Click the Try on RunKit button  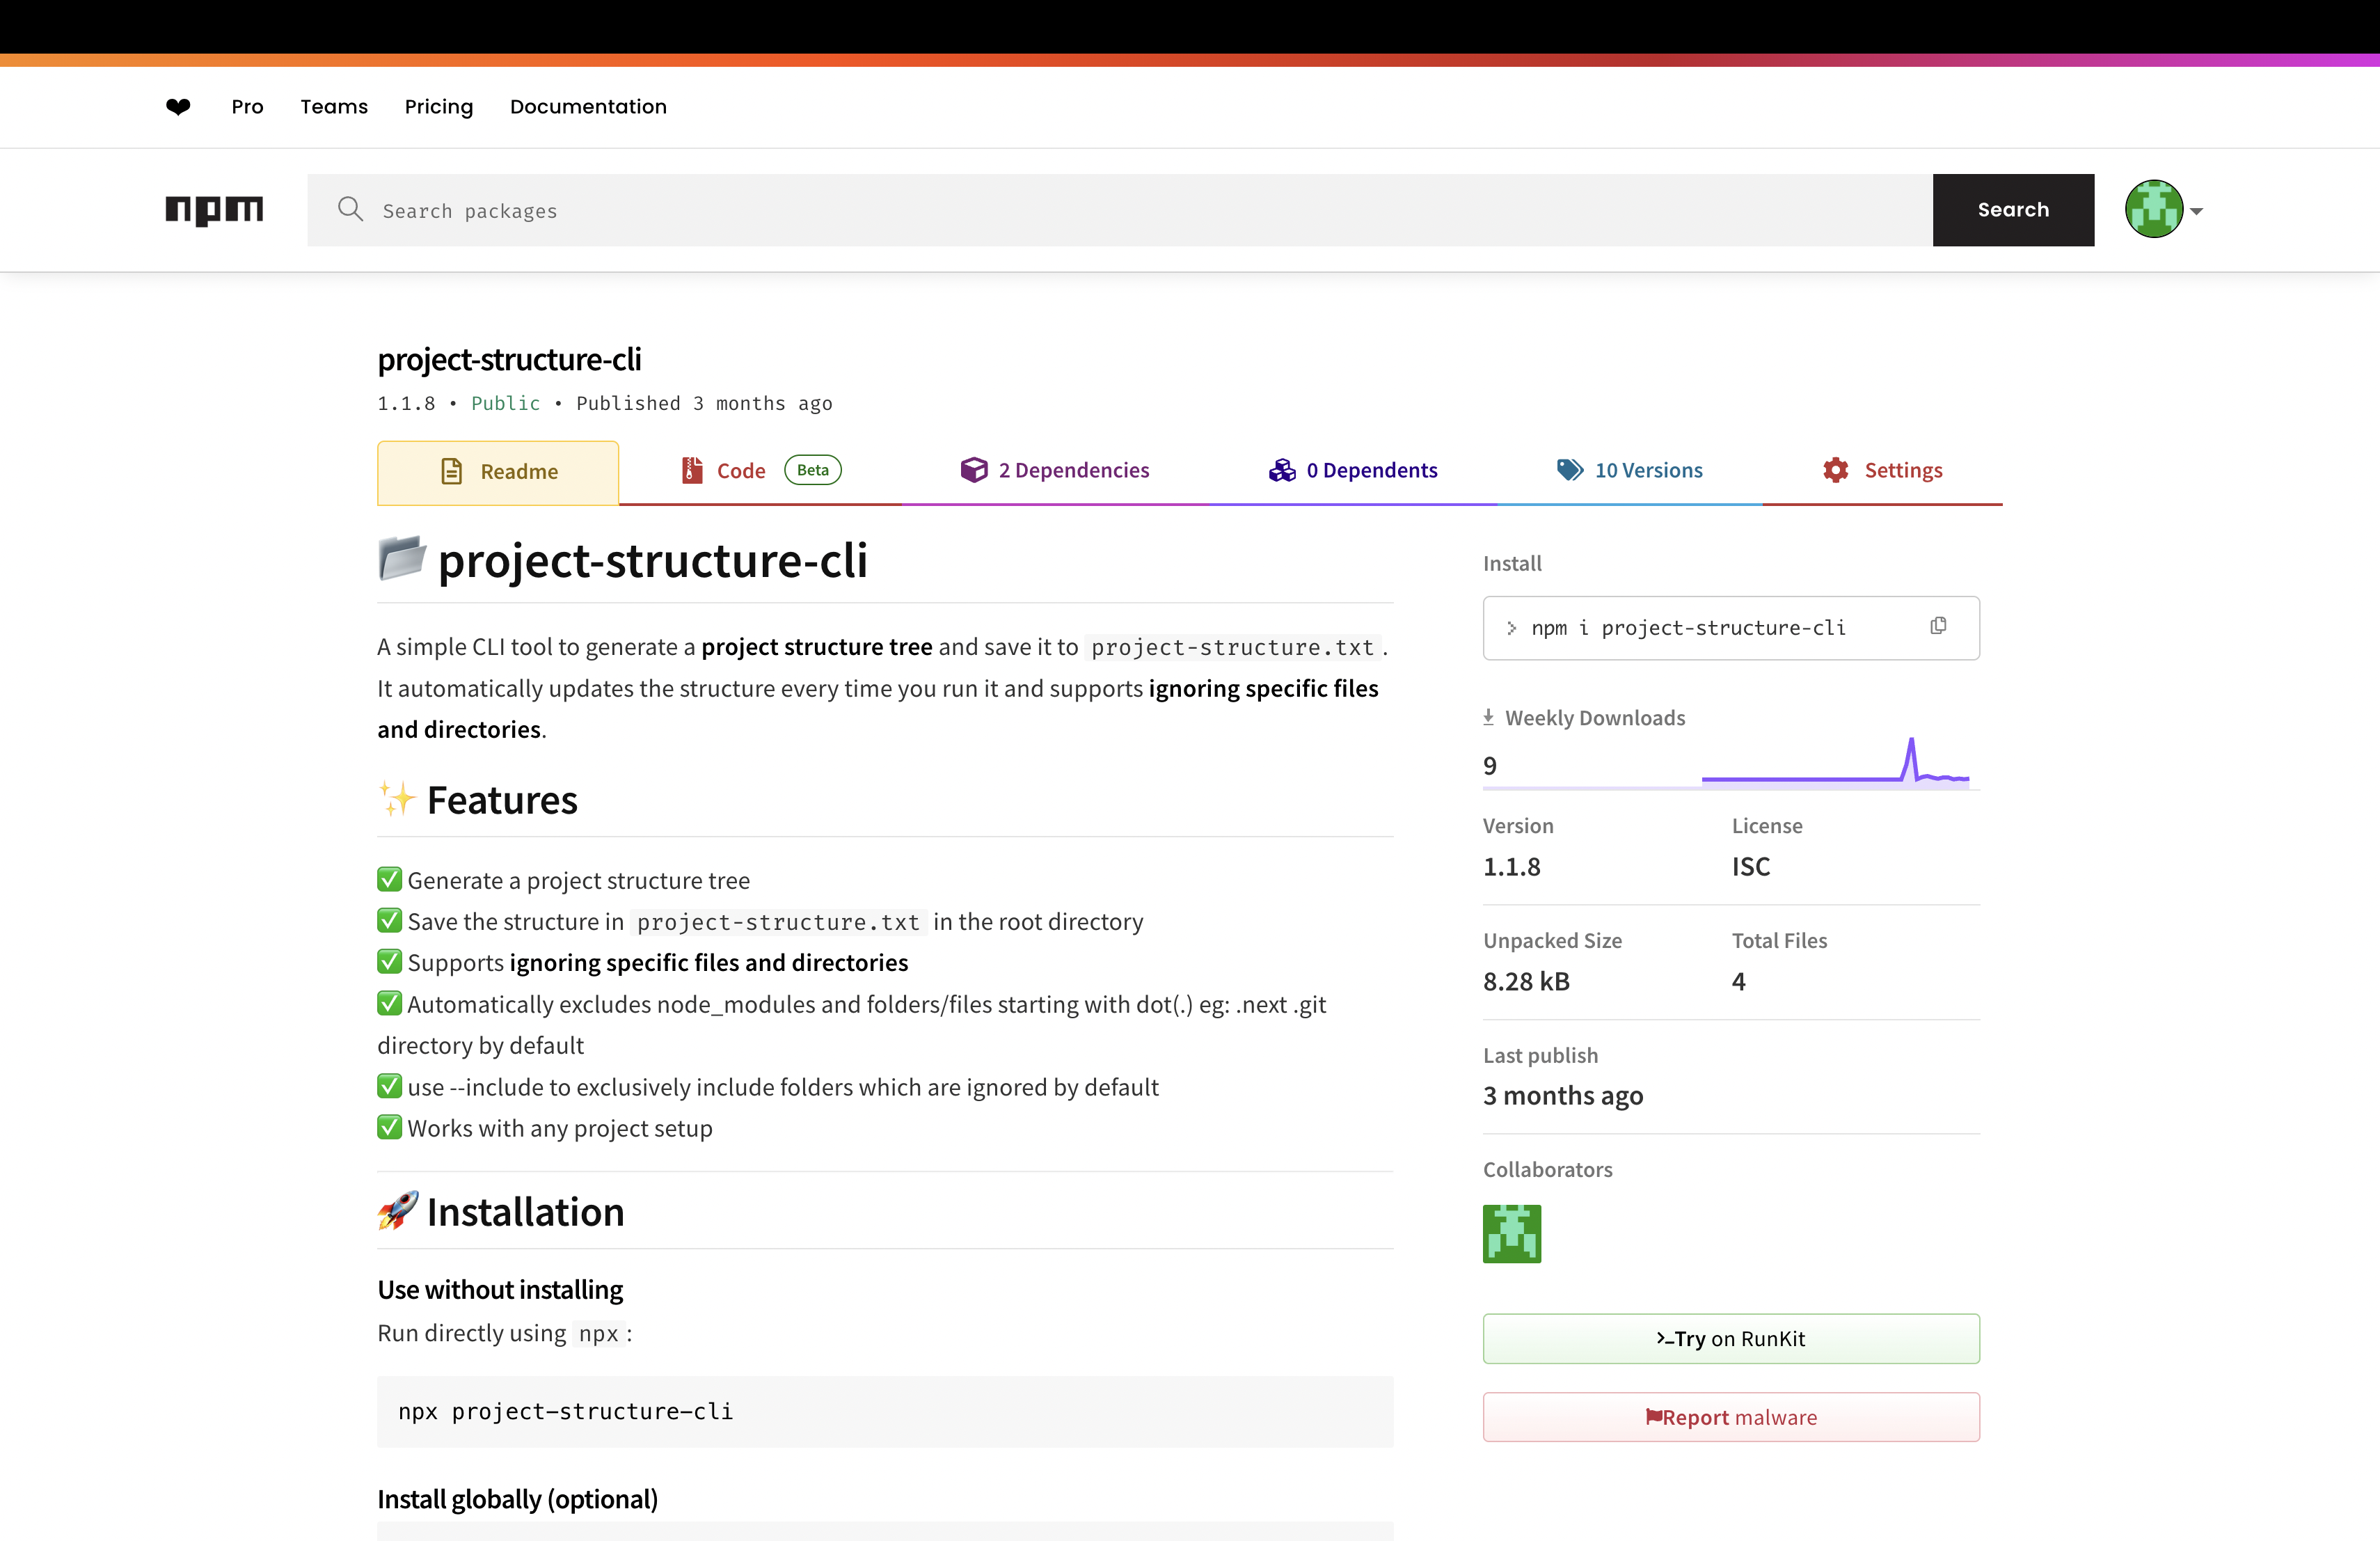point(1731,1338)
